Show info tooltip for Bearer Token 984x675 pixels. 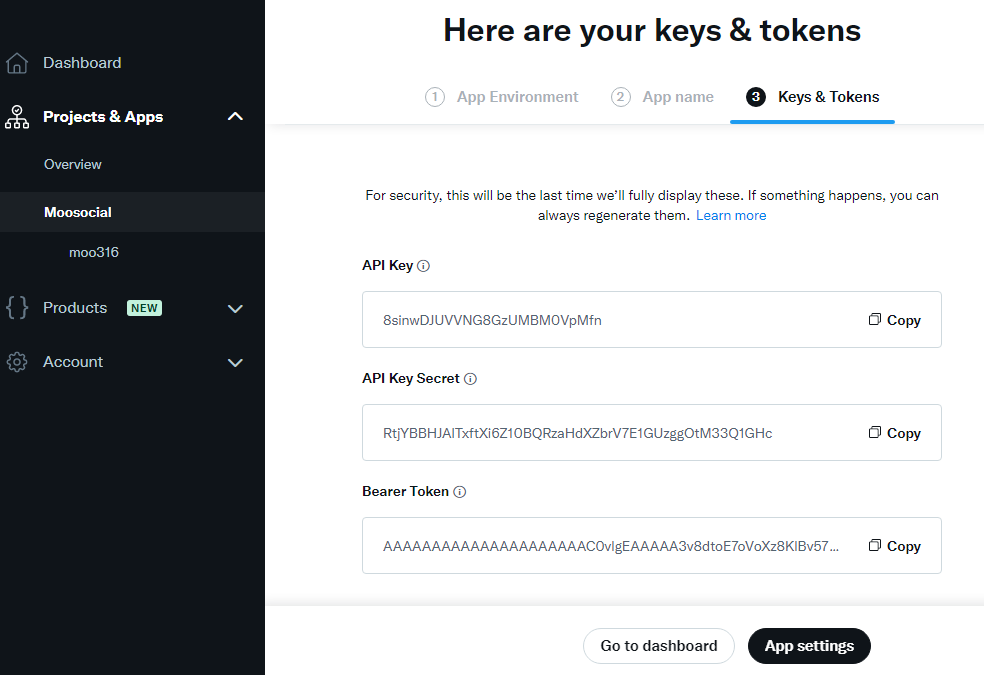(x=460, y=492)
